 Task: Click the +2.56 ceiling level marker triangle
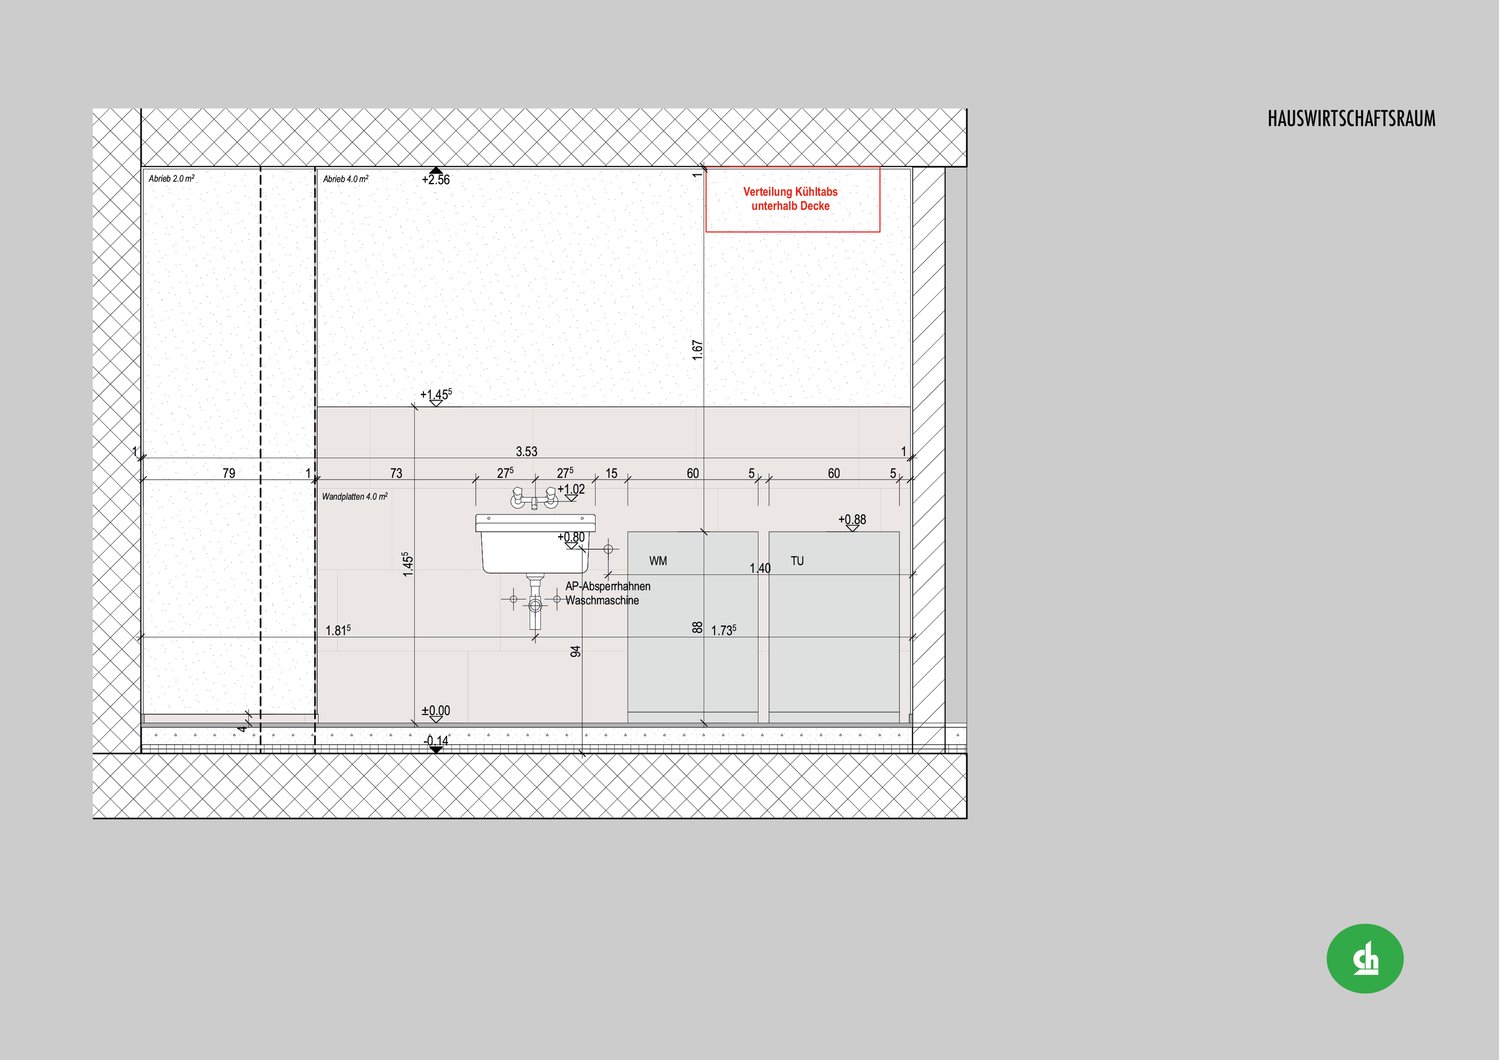pos(435,172)
